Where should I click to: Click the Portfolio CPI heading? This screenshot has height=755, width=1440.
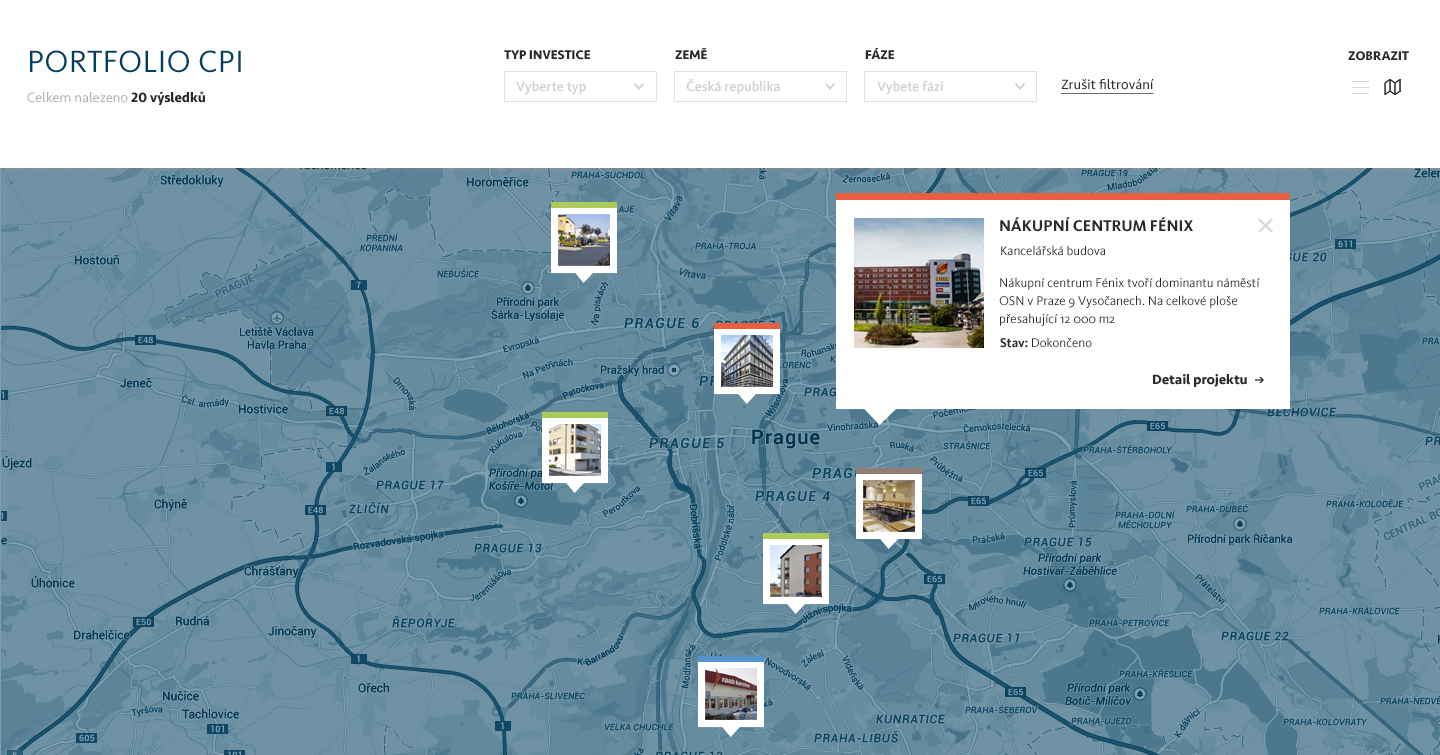(135, 62)
